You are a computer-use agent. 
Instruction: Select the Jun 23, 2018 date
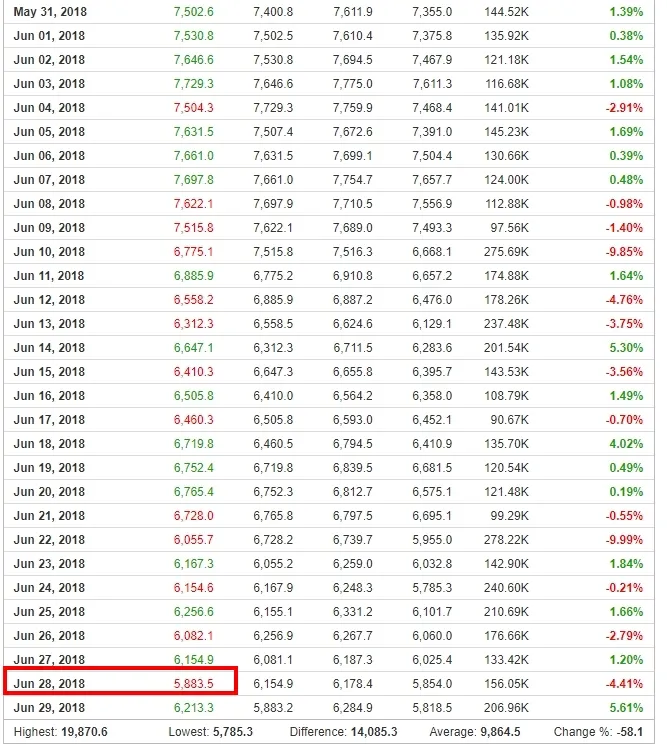click(x=49, y=564)
